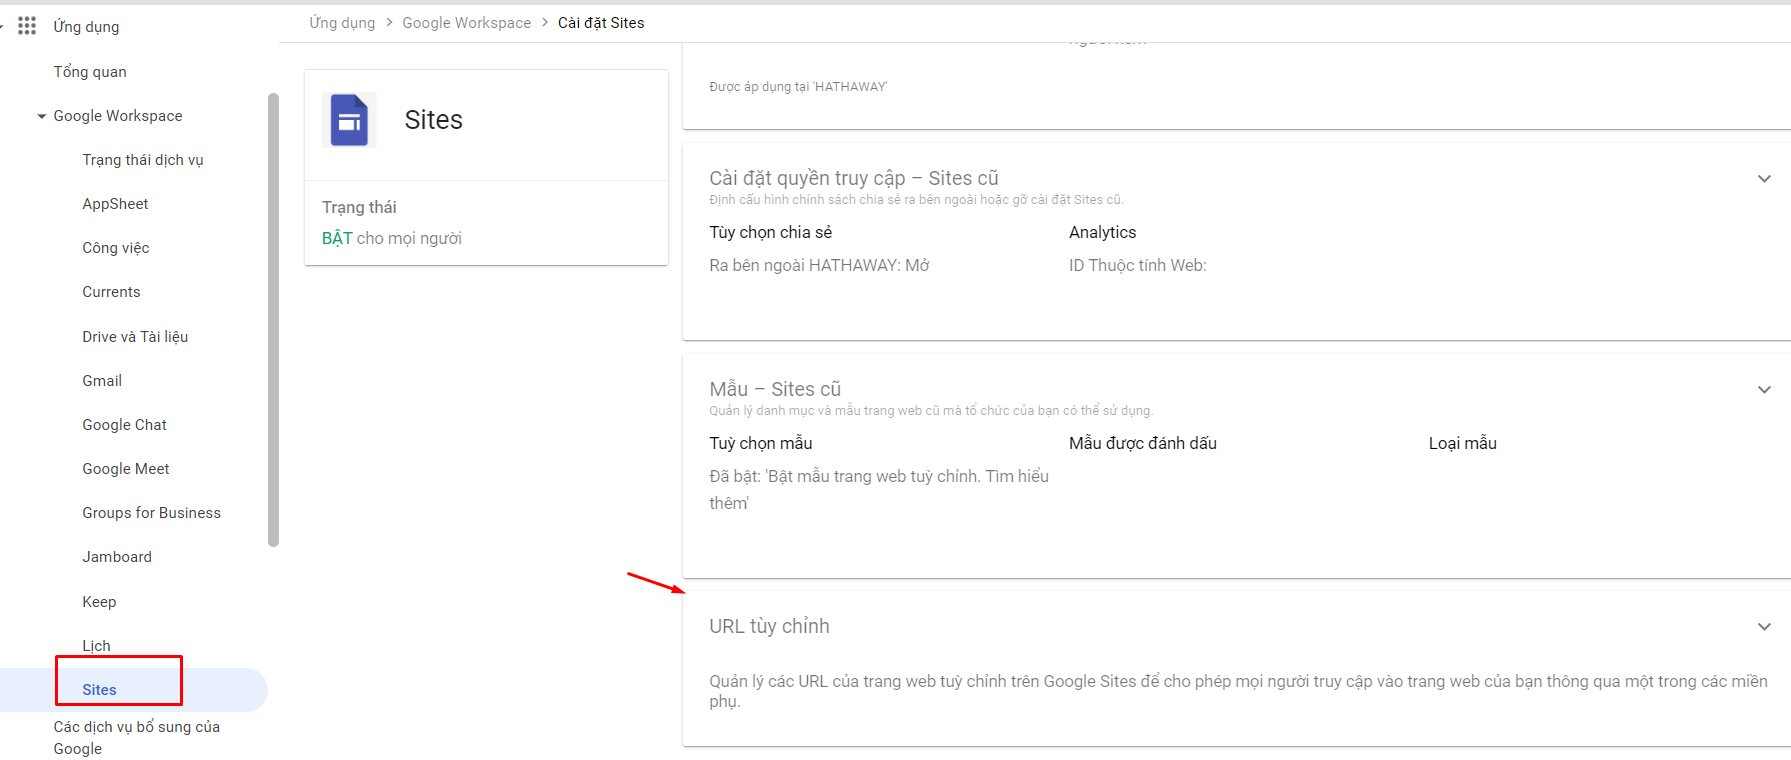Click the sidebar vertical scrollbar
The image size is (1791, 760).
coord(273,320)
